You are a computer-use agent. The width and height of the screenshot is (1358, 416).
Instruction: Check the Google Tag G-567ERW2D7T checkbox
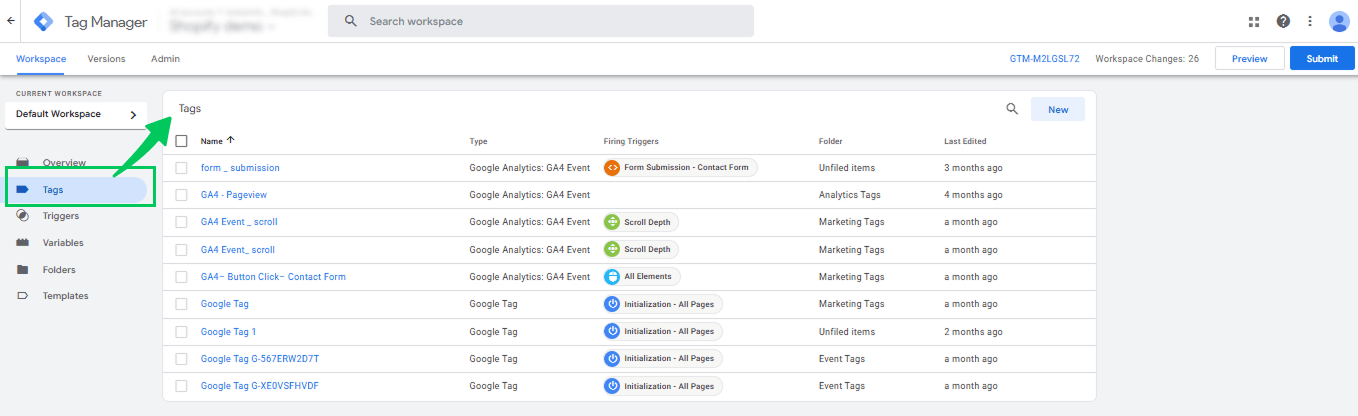[x=181, y=358]
